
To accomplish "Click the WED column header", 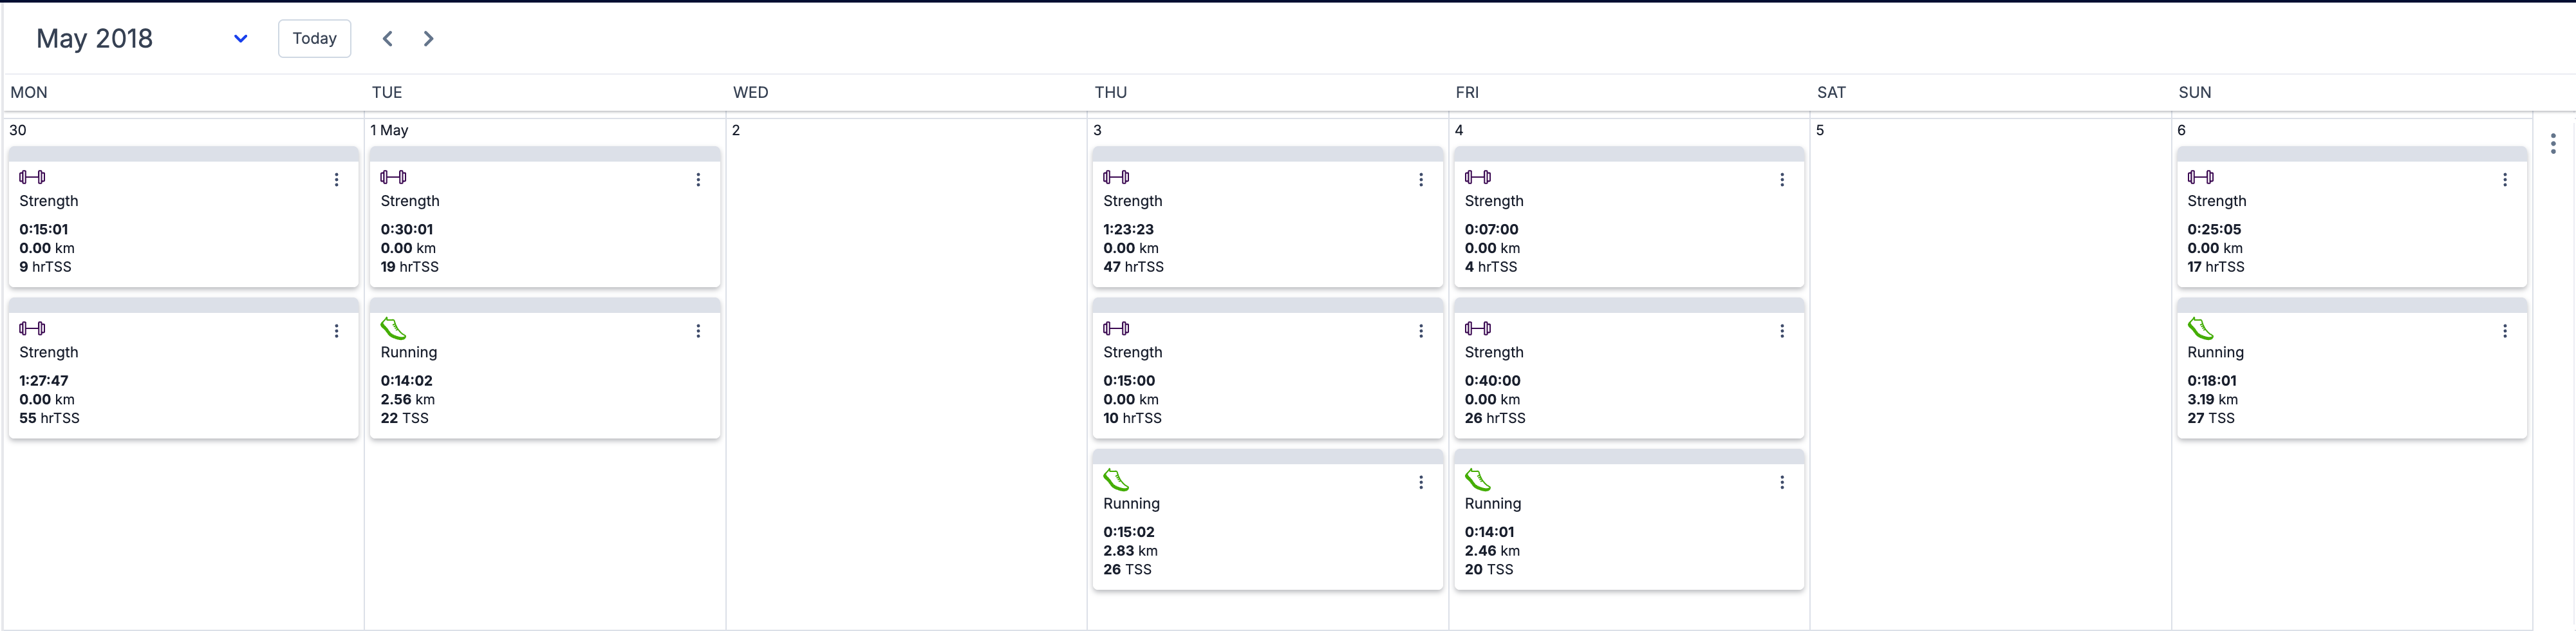I will 751,92.
